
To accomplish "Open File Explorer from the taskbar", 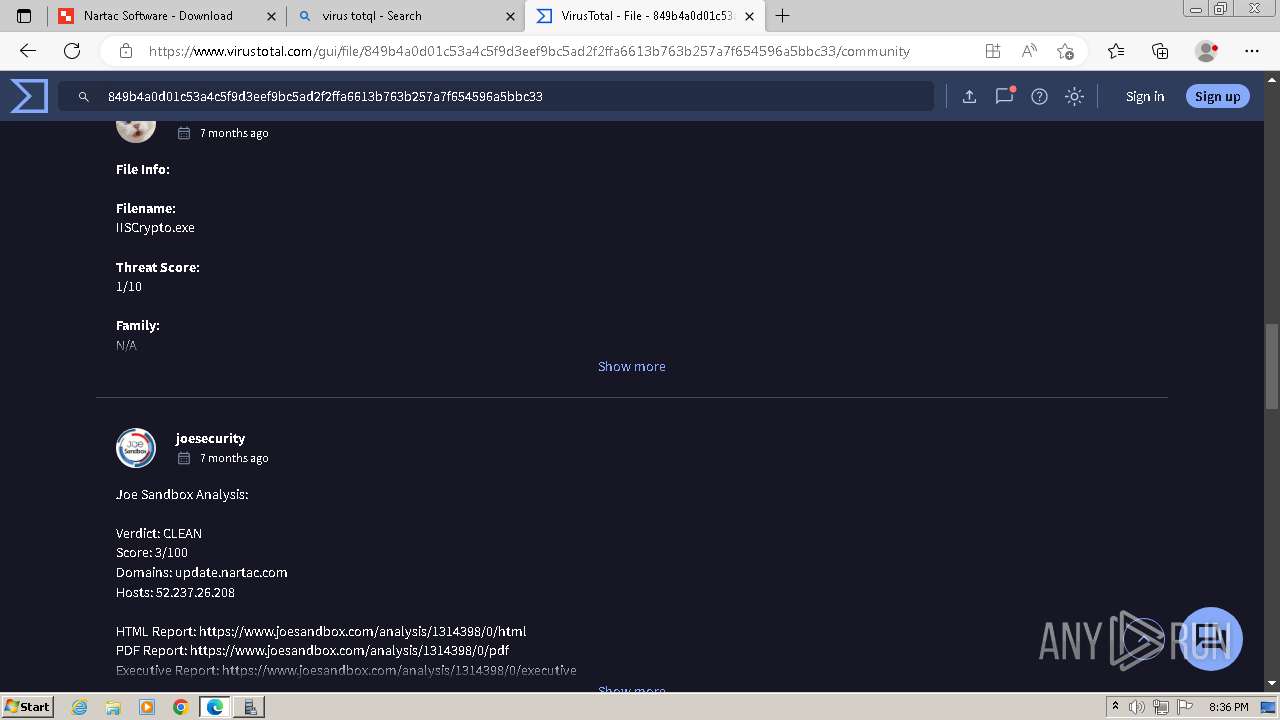I will point(113,707).
